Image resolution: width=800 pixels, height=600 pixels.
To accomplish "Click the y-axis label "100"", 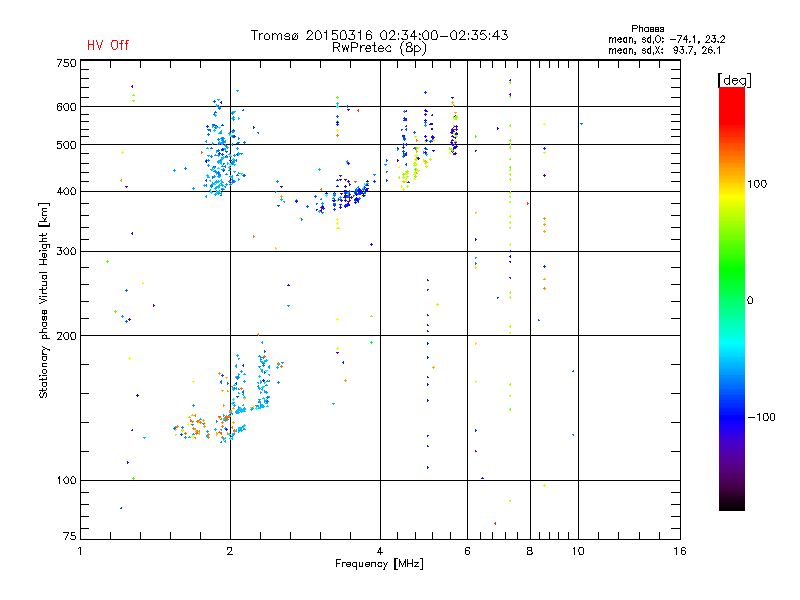I will pos(66,481).
